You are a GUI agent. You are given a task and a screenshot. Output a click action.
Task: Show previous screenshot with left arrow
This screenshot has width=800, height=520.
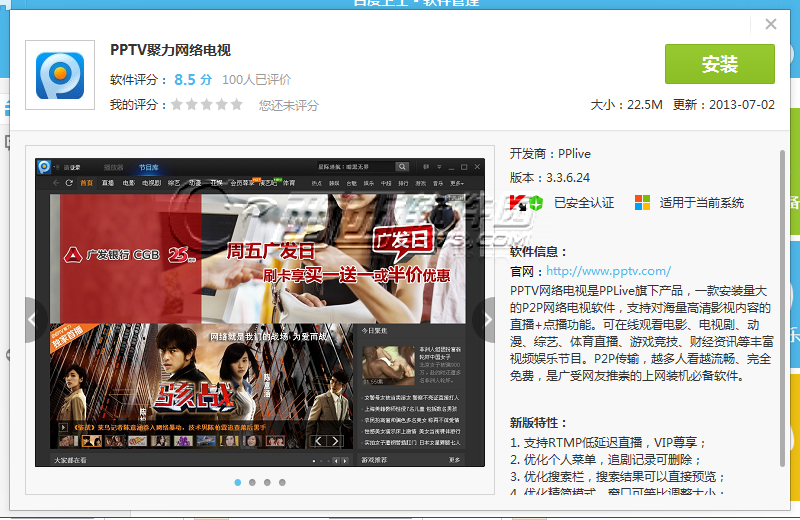[x=36, y=320]
